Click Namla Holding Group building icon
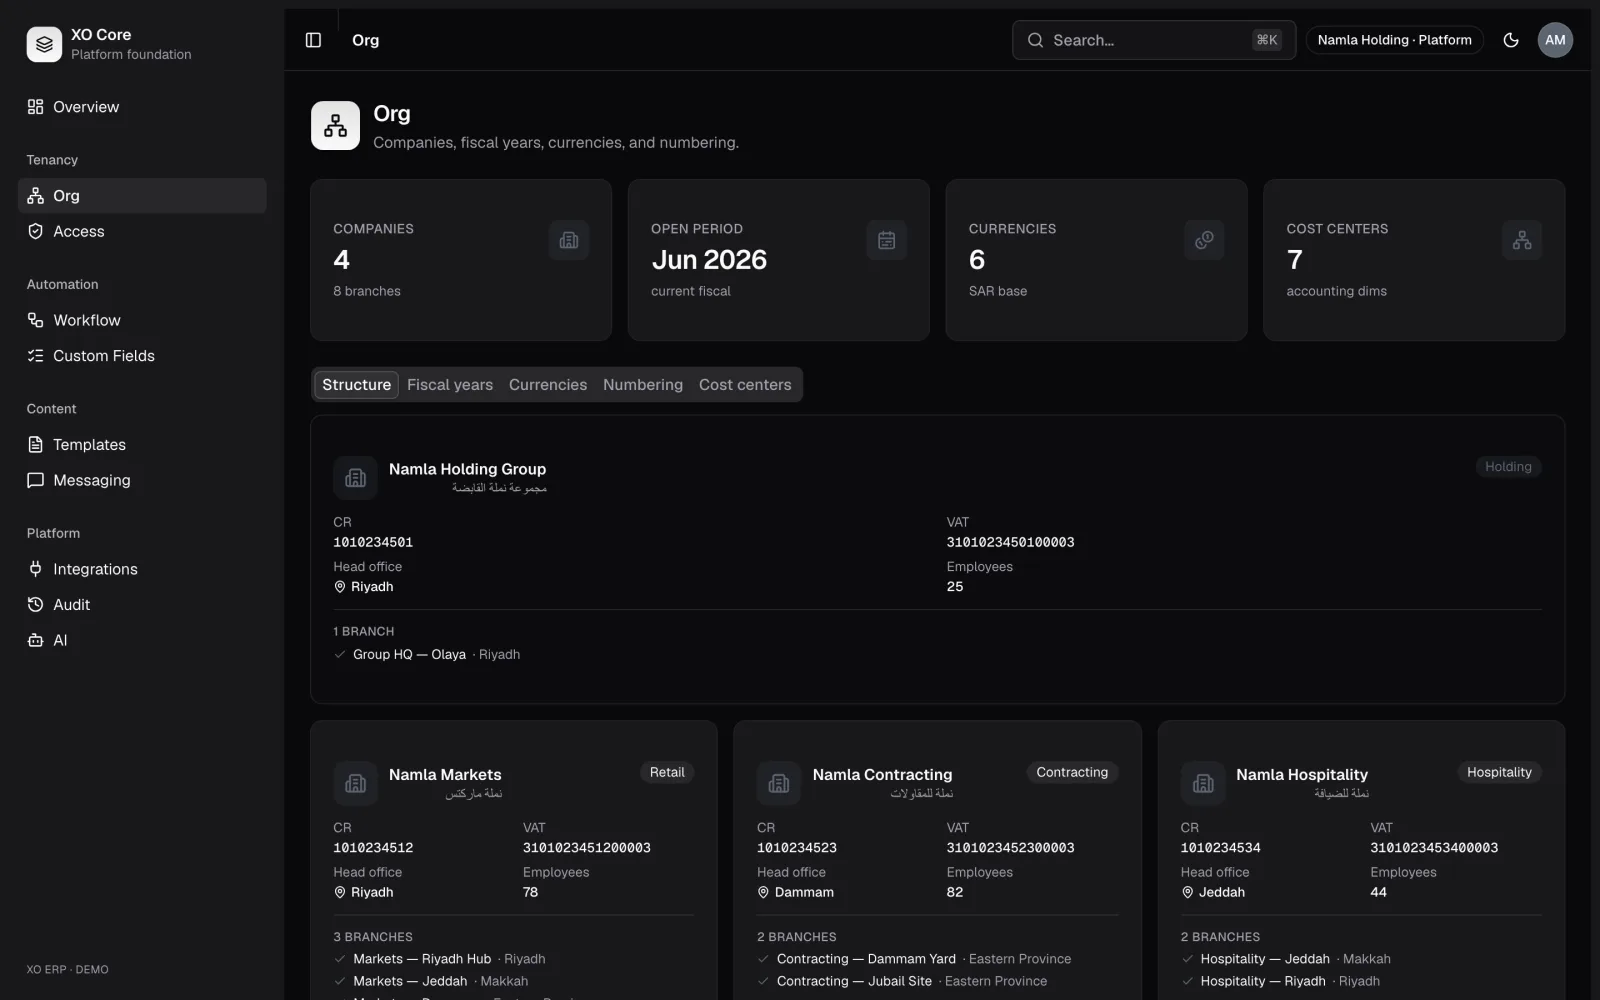This screenshot has width=1600, height=1000. coord(355,478)
